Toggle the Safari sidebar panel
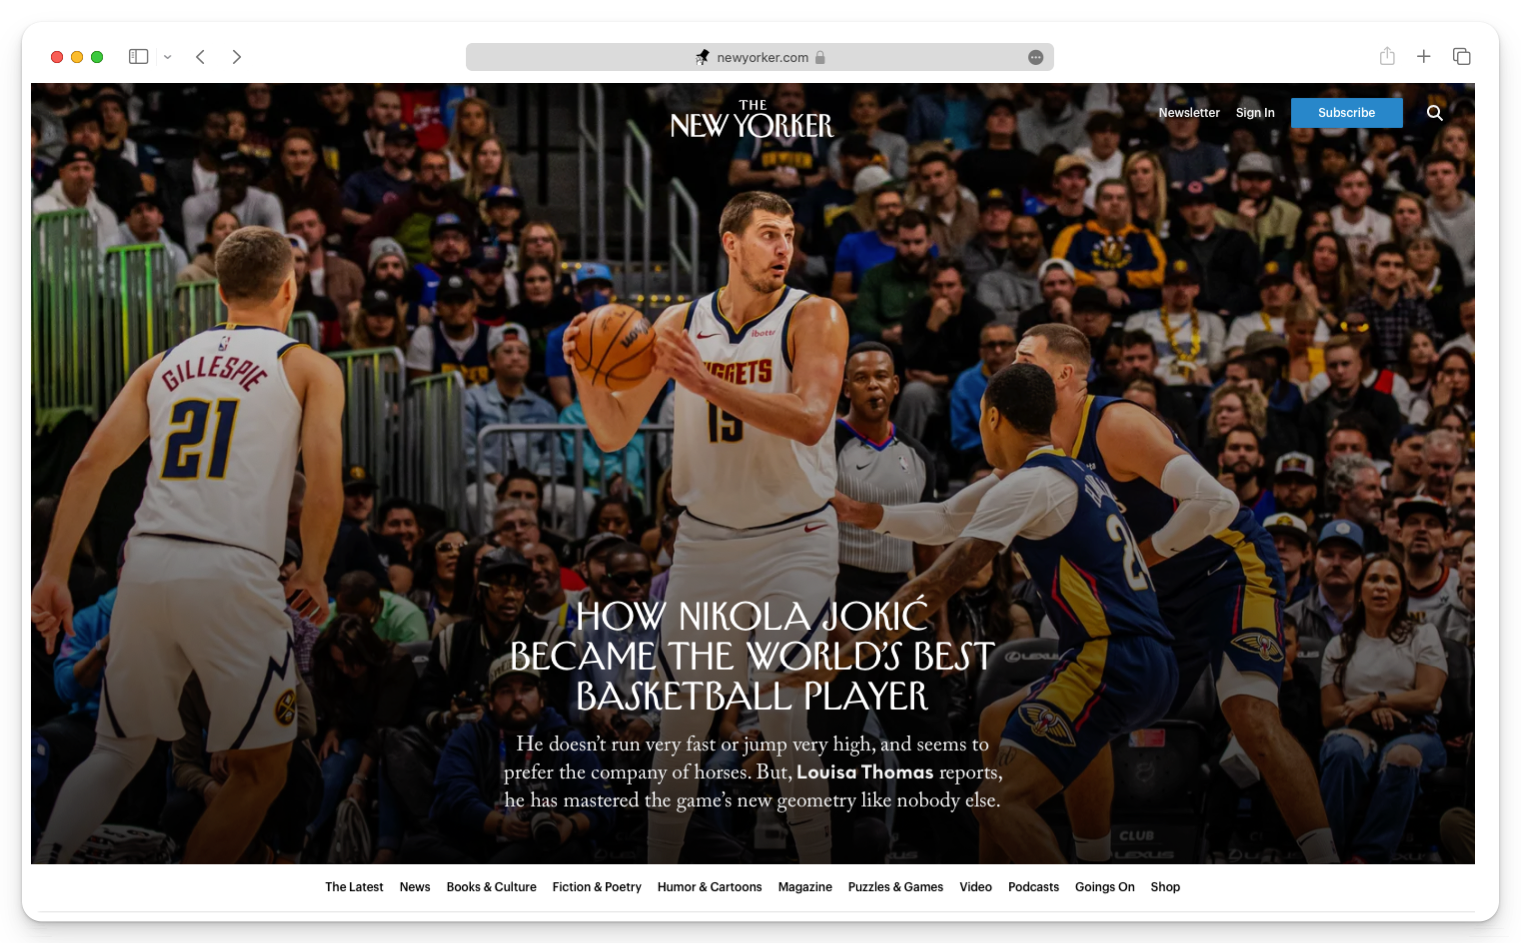 [x=139, y=57]
